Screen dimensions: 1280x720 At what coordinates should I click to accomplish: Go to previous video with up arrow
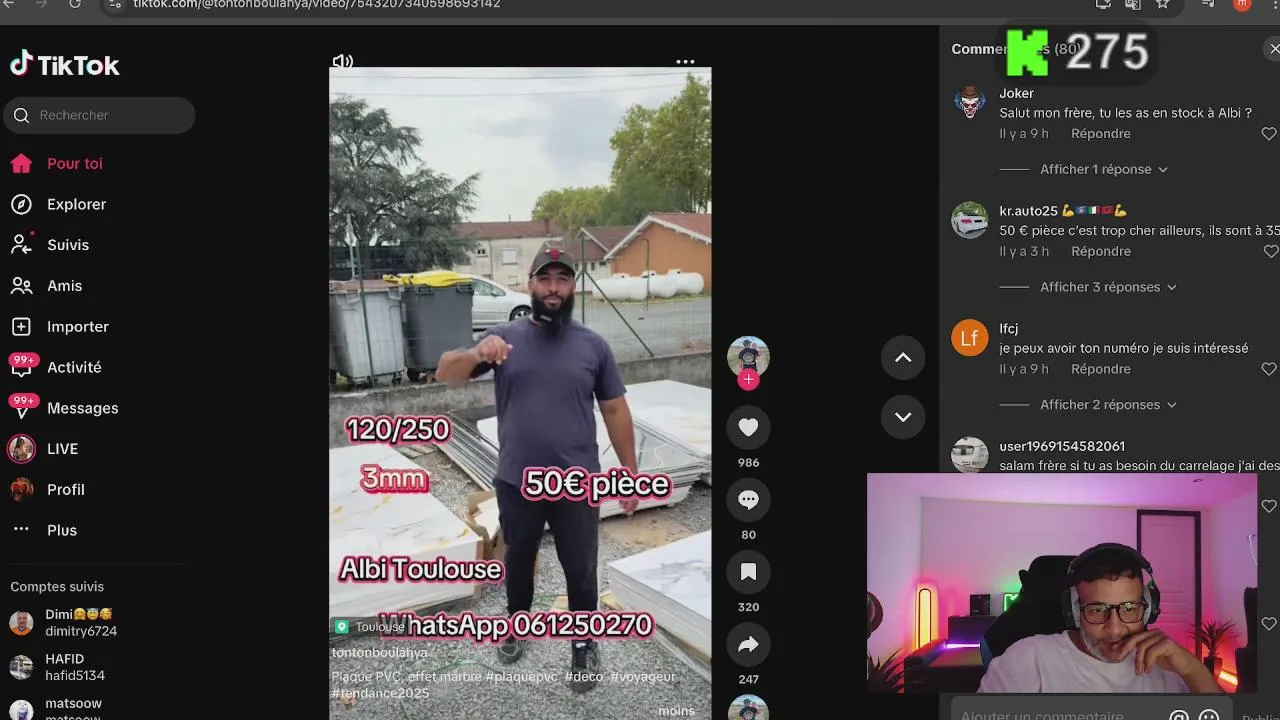tap(903, 358)
